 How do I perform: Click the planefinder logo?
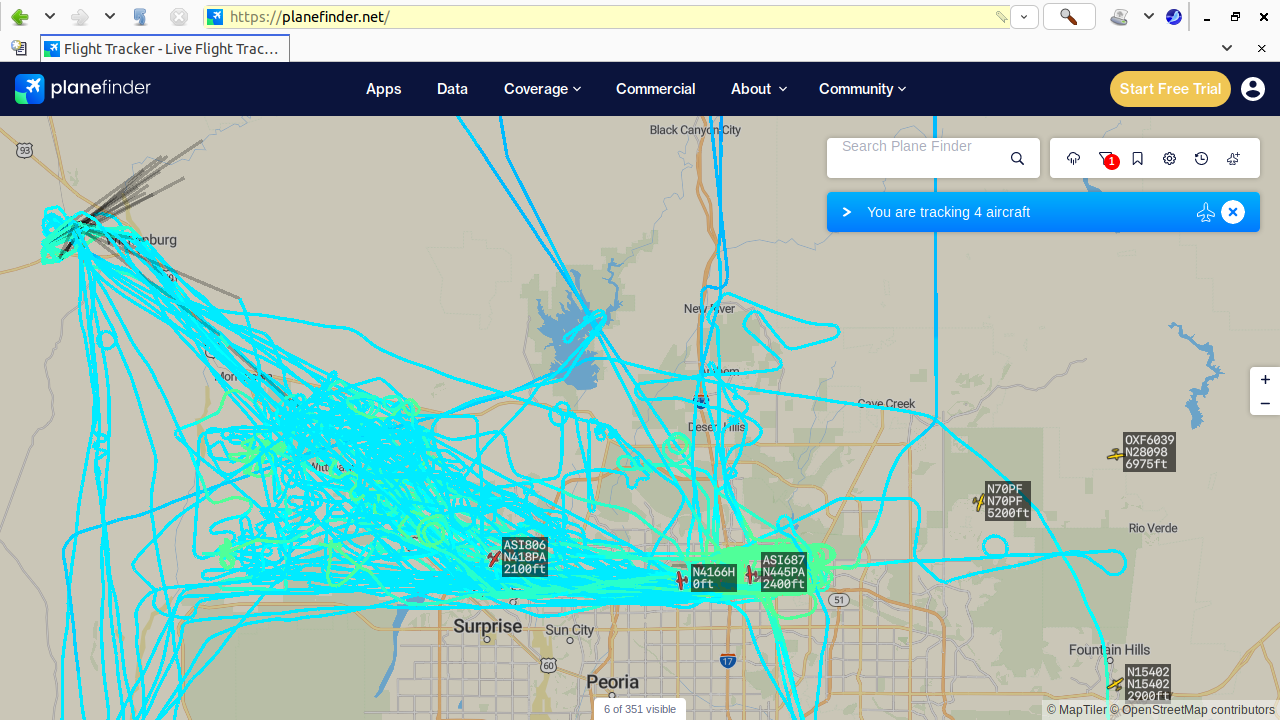tap(83, 89)
